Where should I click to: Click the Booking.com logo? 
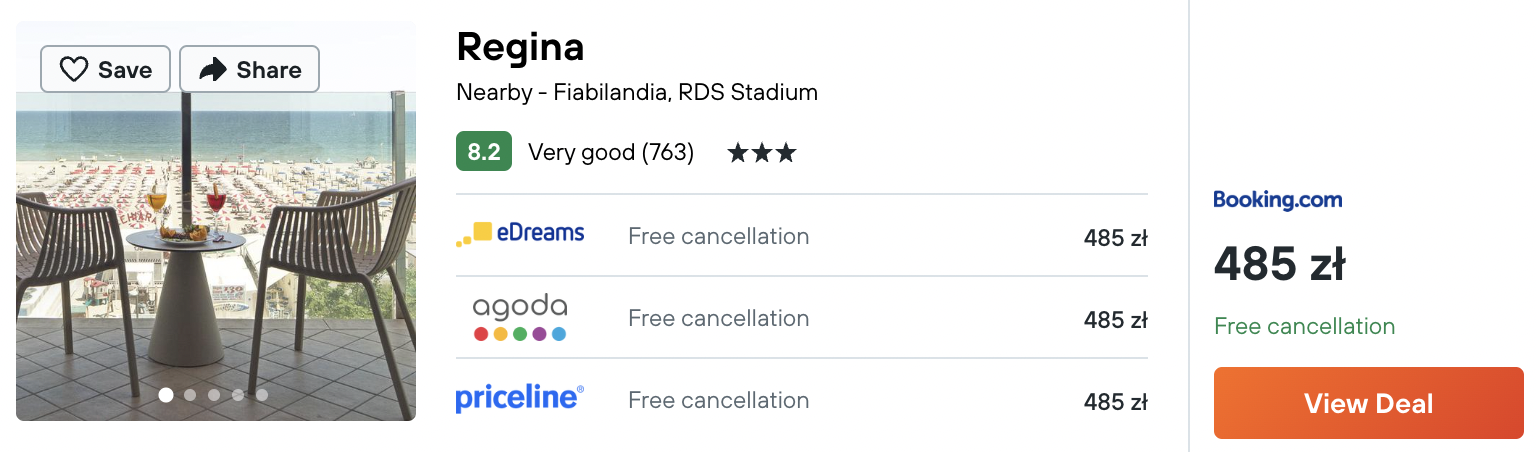coord(1278,199)
